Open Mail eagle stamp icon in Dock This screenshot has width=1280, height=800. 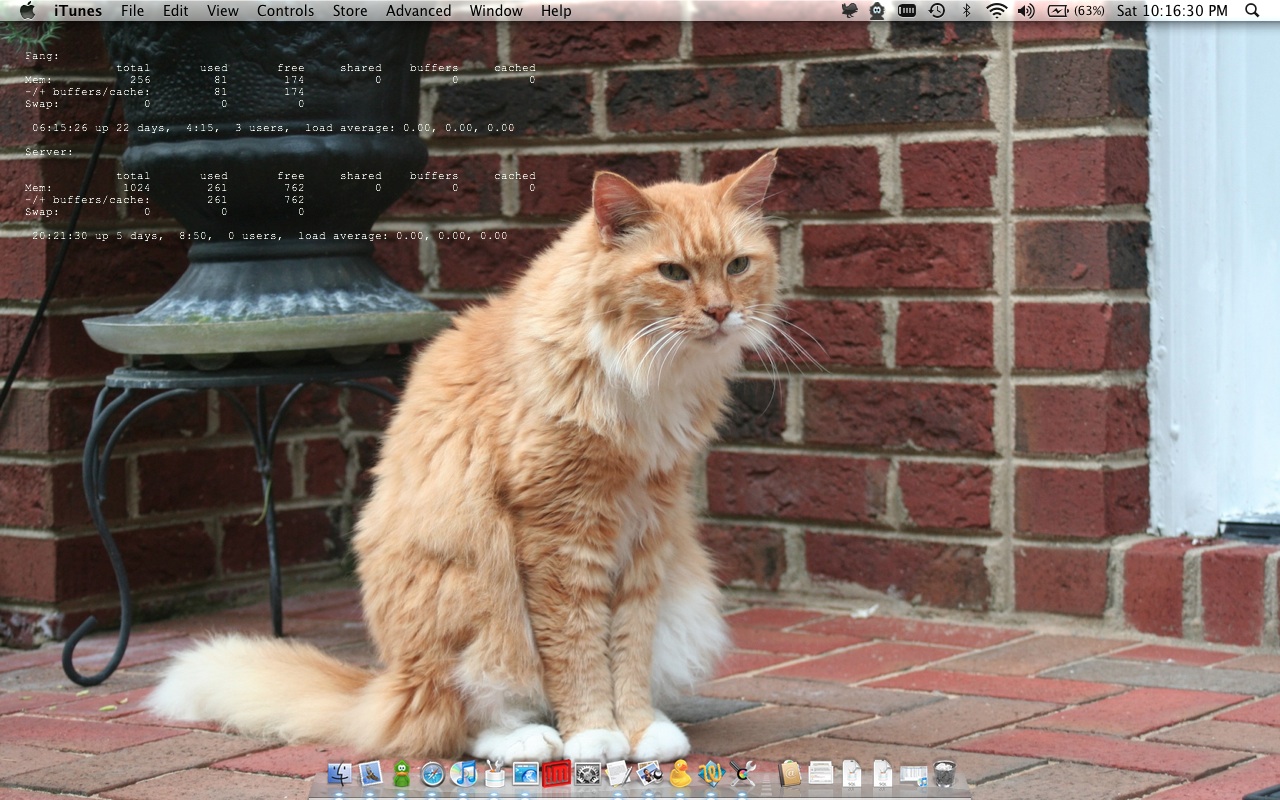tap(371, 772)
